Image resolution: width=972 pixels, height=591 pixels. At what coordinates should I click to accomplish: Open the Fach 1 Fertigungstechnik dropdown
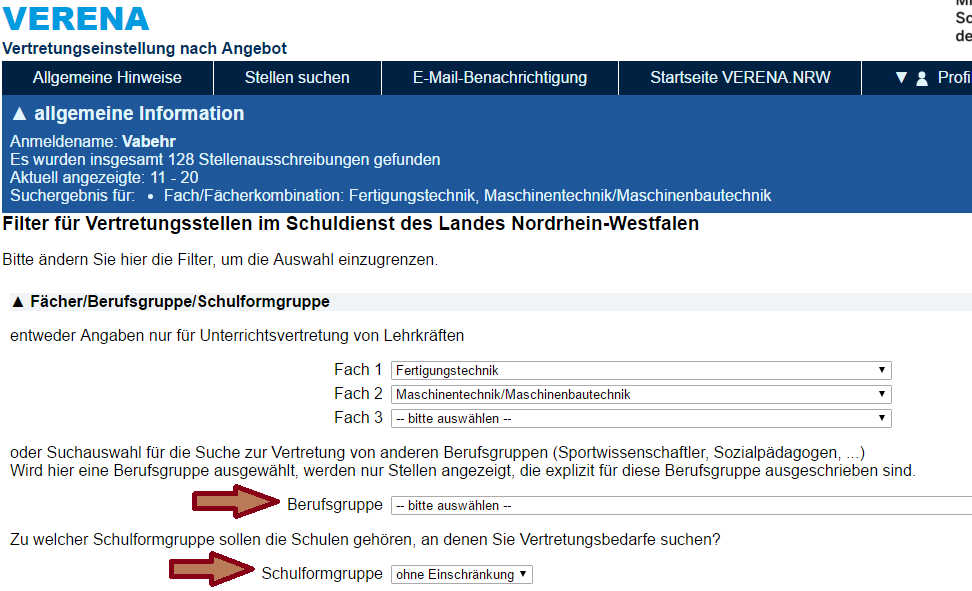640,370
